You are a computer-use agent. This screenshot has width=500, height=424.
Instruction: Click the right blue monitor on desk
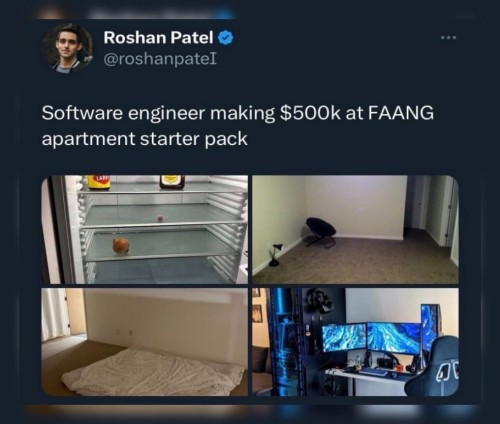click(394, 338)
